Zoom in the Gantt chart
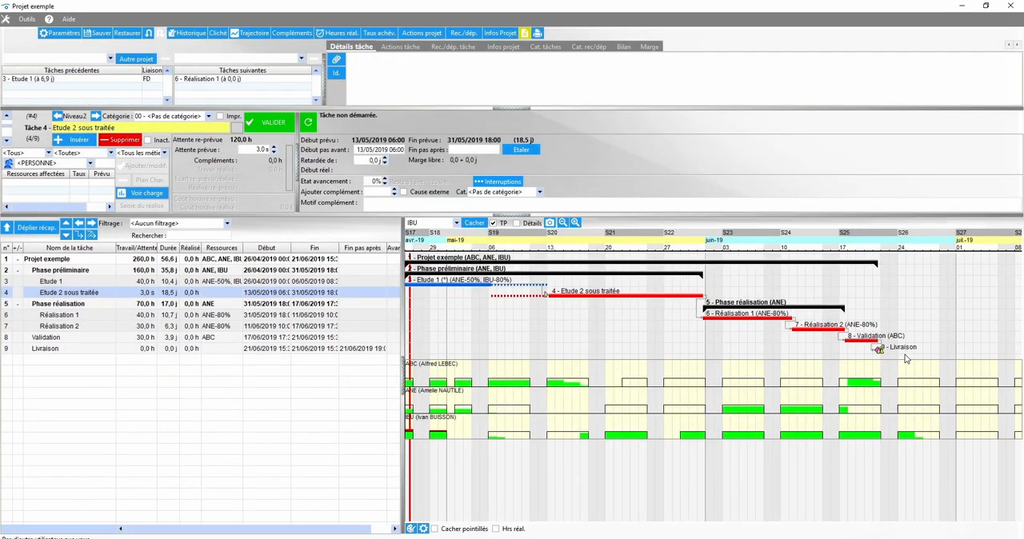 tap(575, 223)
